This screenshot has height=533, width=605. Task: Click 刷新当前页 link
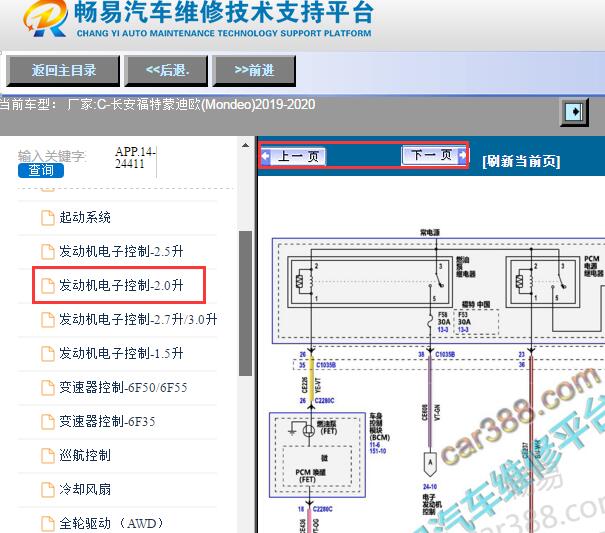pos(521,161)
